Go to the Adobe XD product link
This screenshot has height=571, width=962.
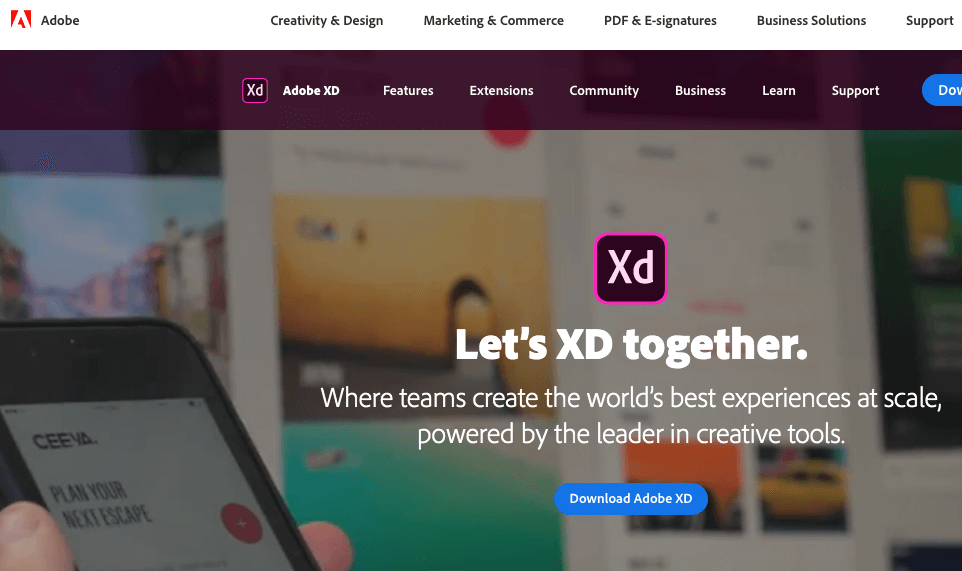tap(311, 90)
